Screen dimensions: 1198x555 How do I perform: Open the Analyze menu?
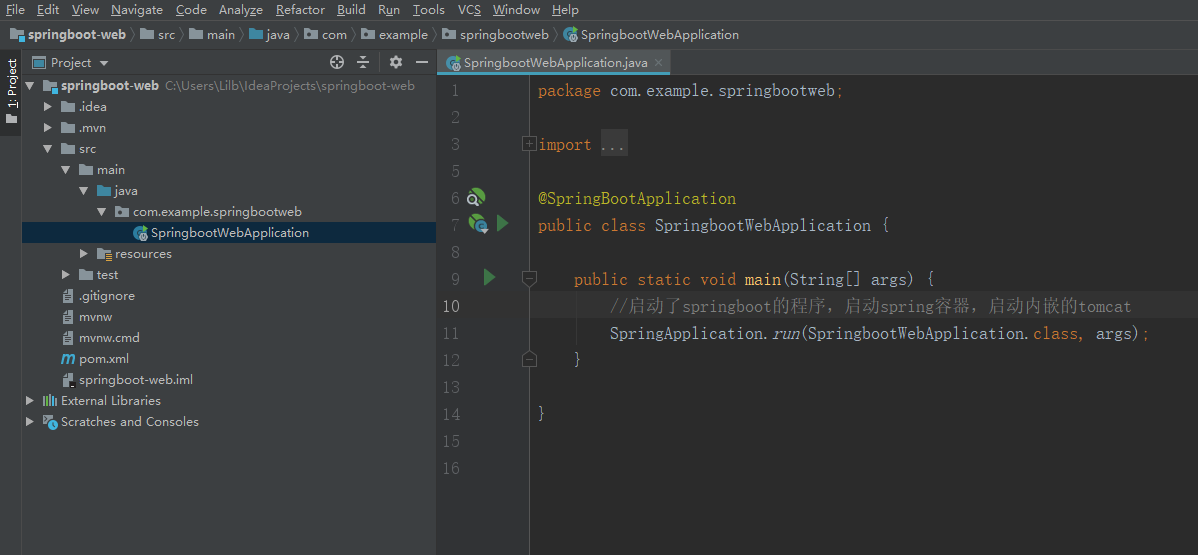(241, 10)
